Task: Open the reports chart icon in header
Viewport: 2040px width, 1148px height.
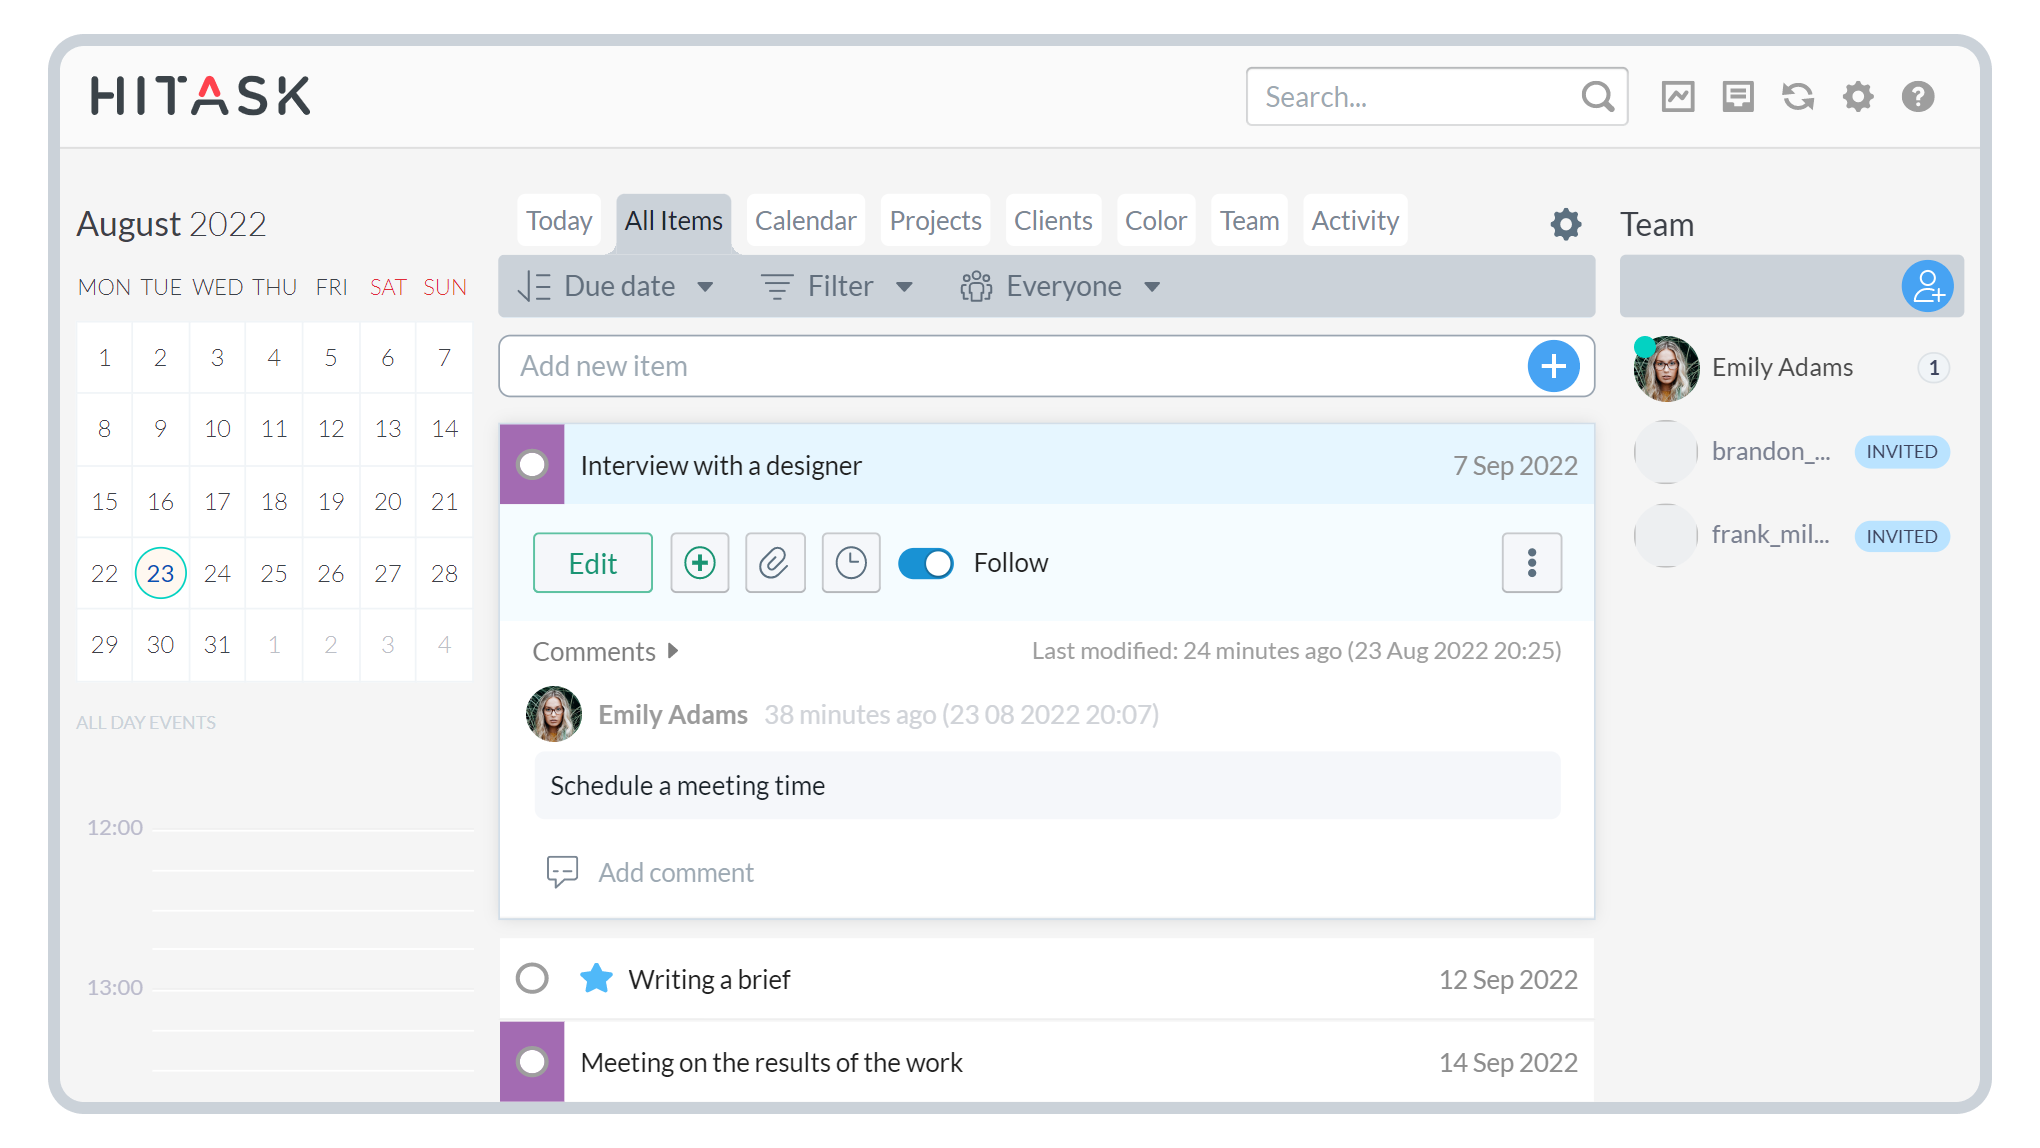Action: point(1678,97)
